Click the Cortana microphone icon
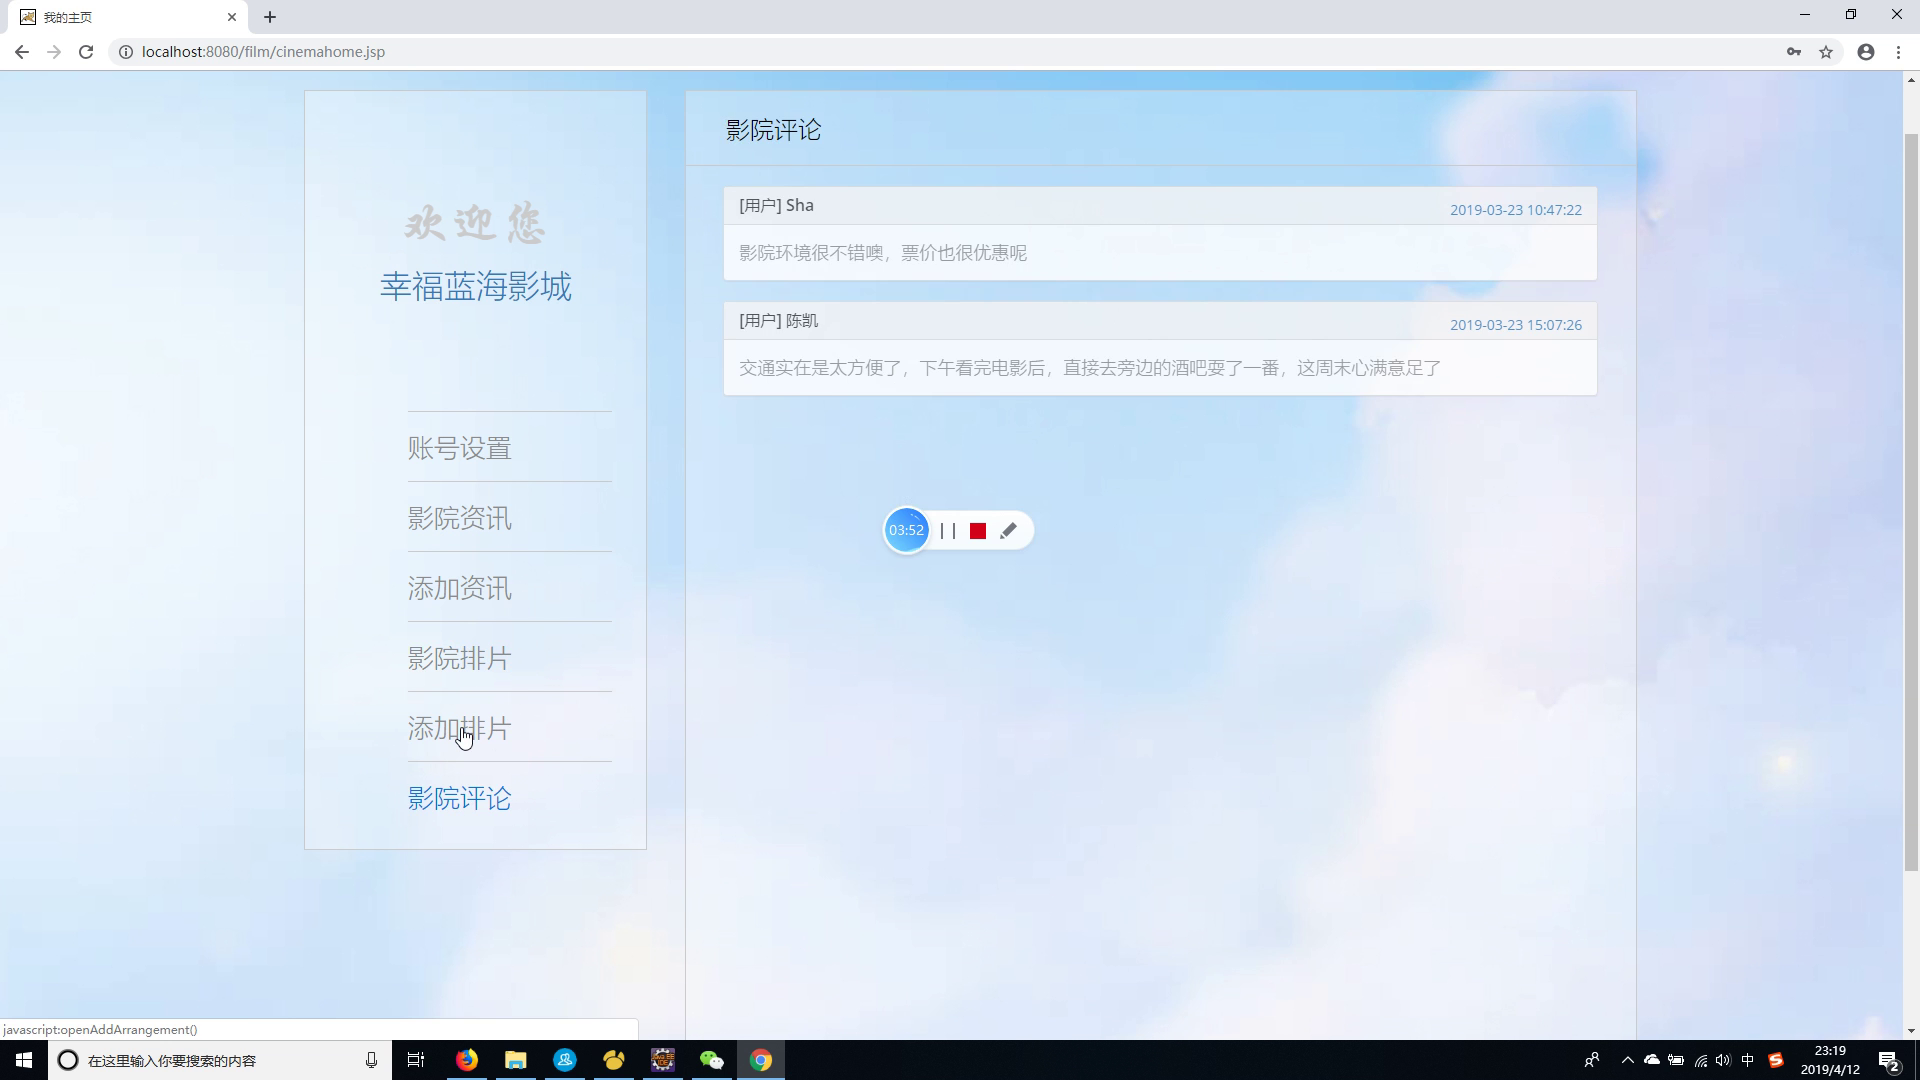1920x1080 pixels. click(x=371, y=1060)
